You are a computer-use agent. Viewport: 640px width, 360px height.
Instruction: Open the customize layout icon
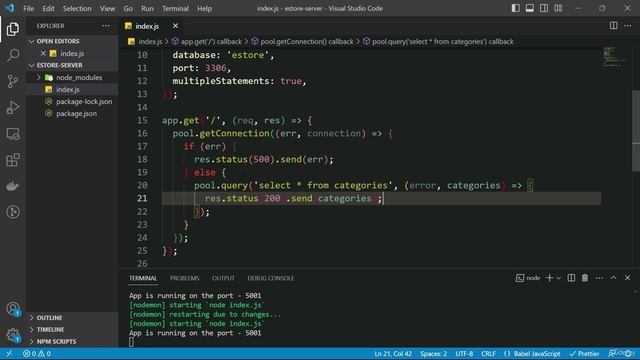coord(558,8)
